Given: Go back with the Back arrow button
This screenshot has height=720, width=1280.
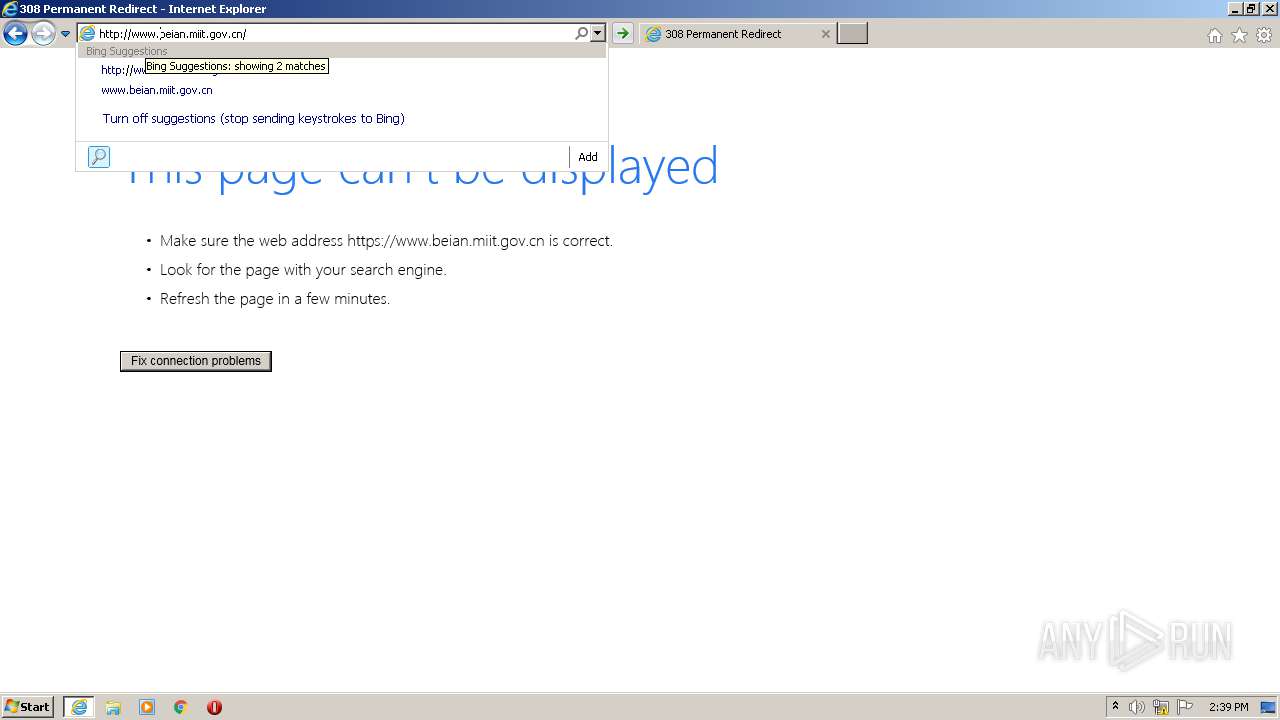Looking at the screenshot, I should (15, 34).
